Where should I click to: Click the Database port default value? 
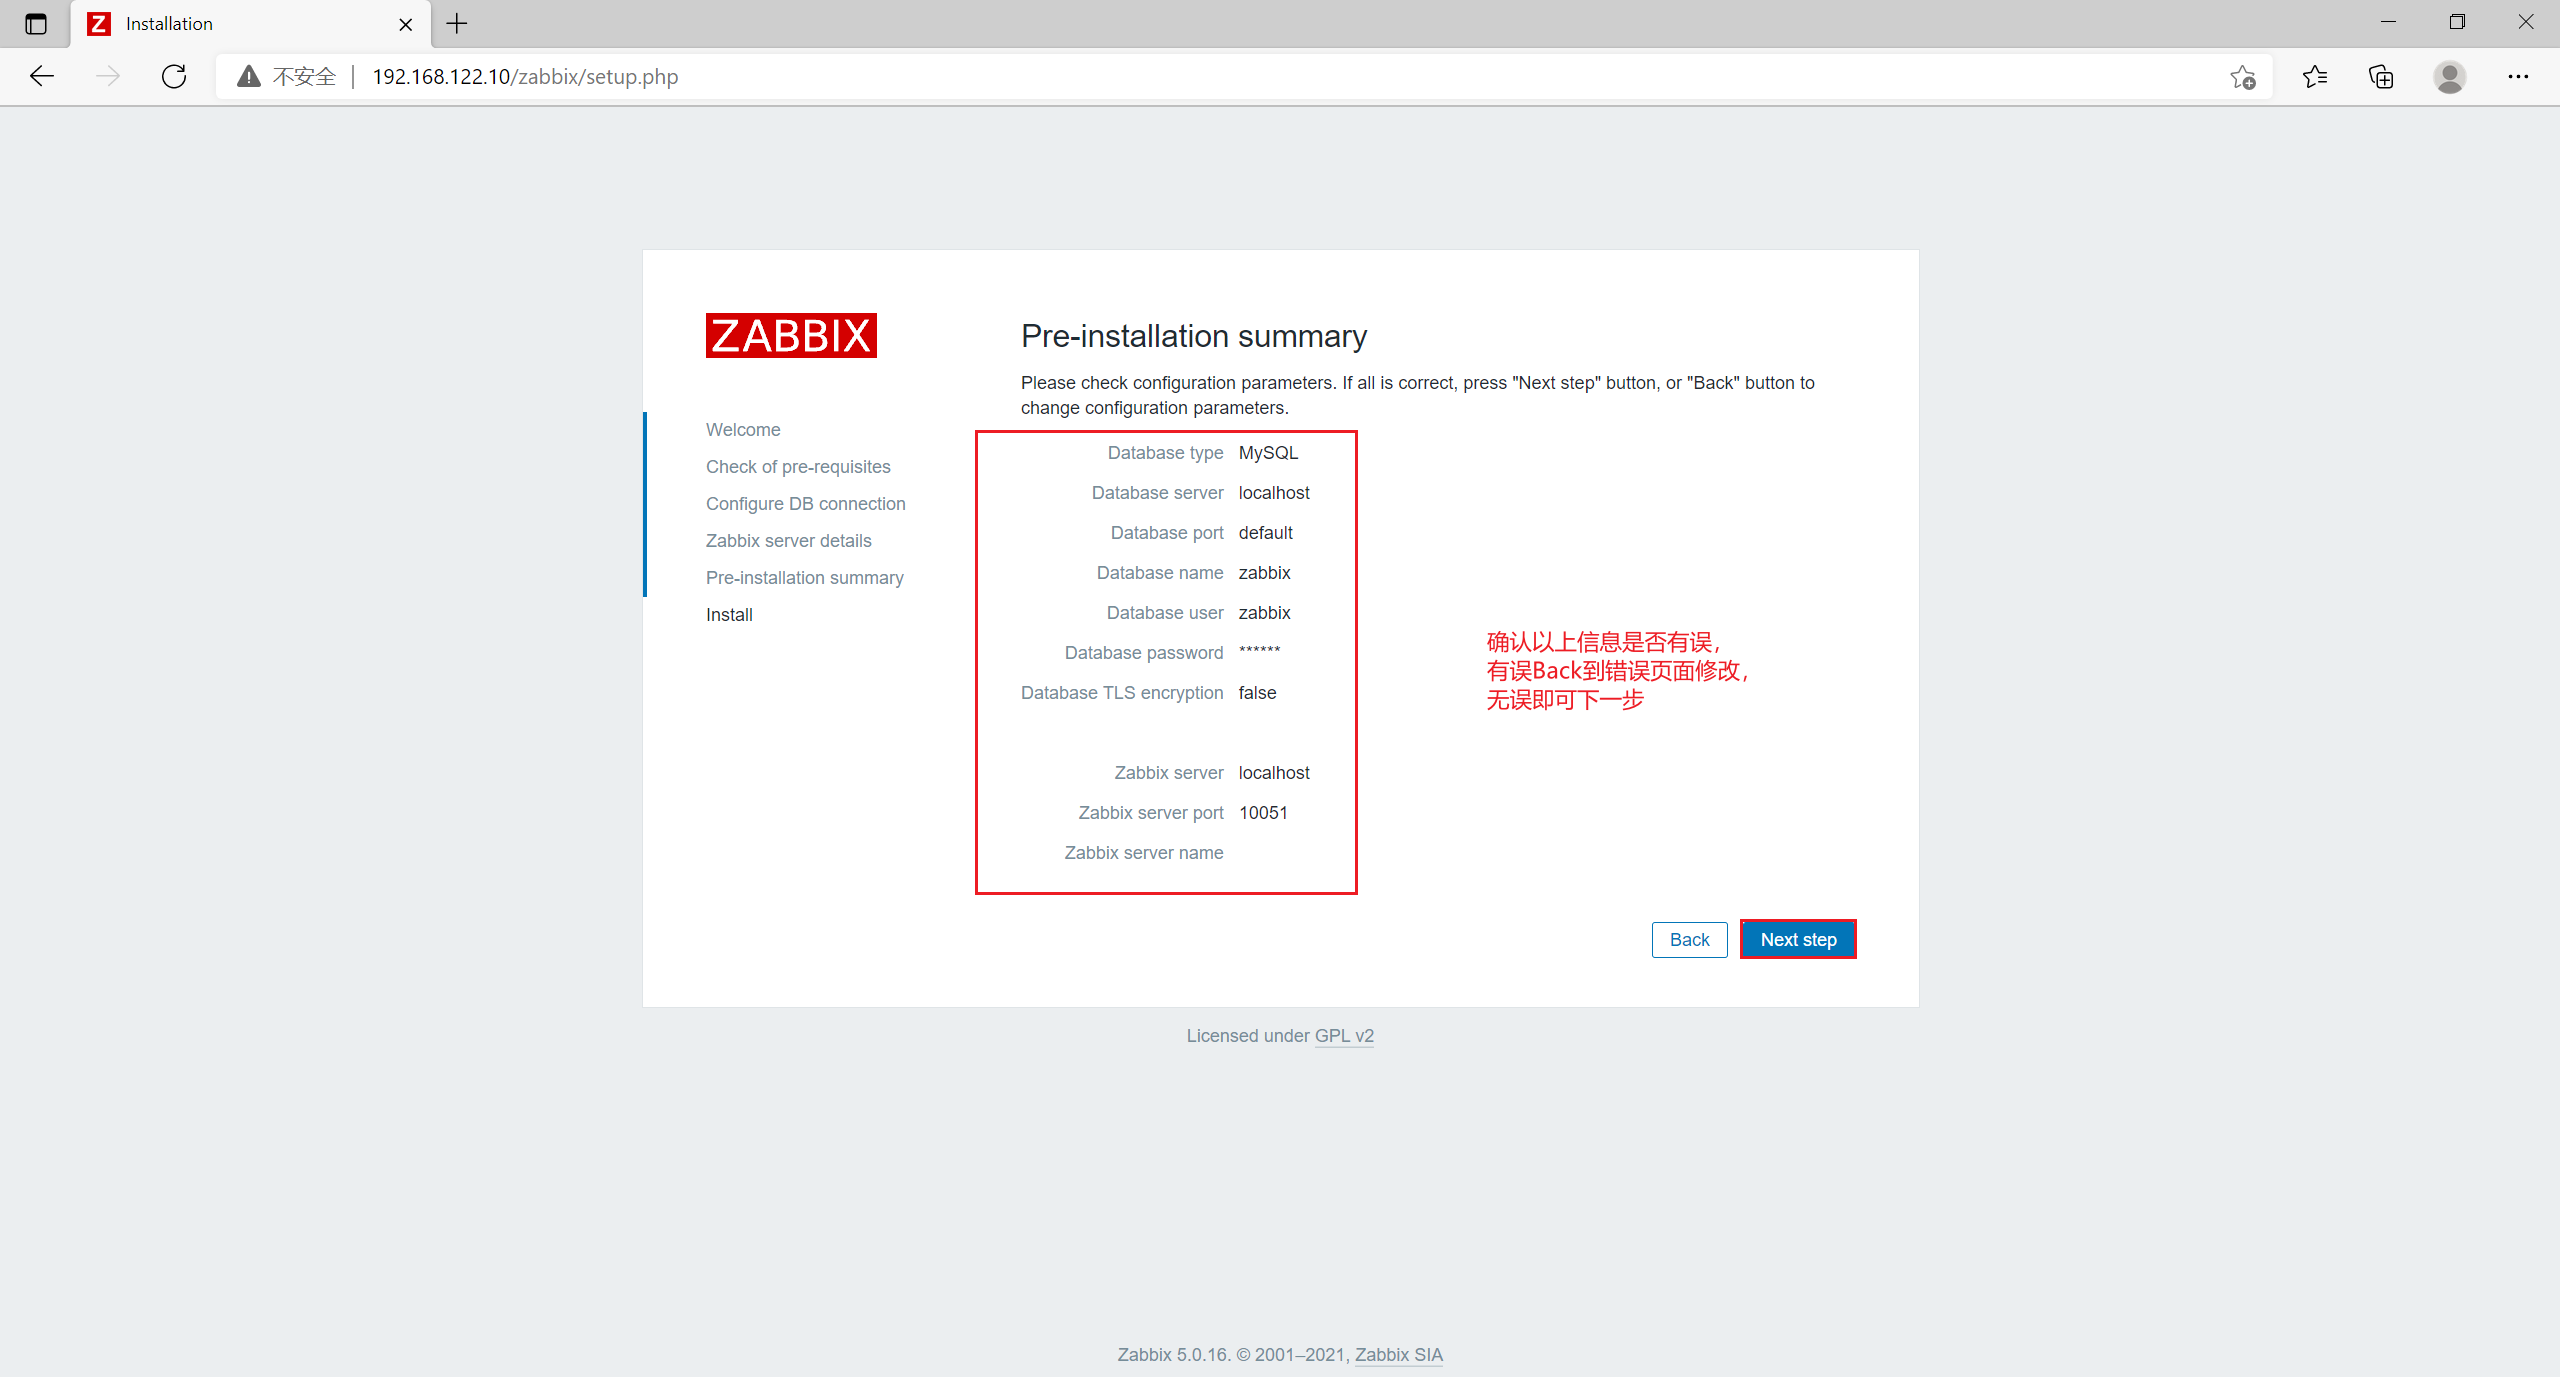1265,533
